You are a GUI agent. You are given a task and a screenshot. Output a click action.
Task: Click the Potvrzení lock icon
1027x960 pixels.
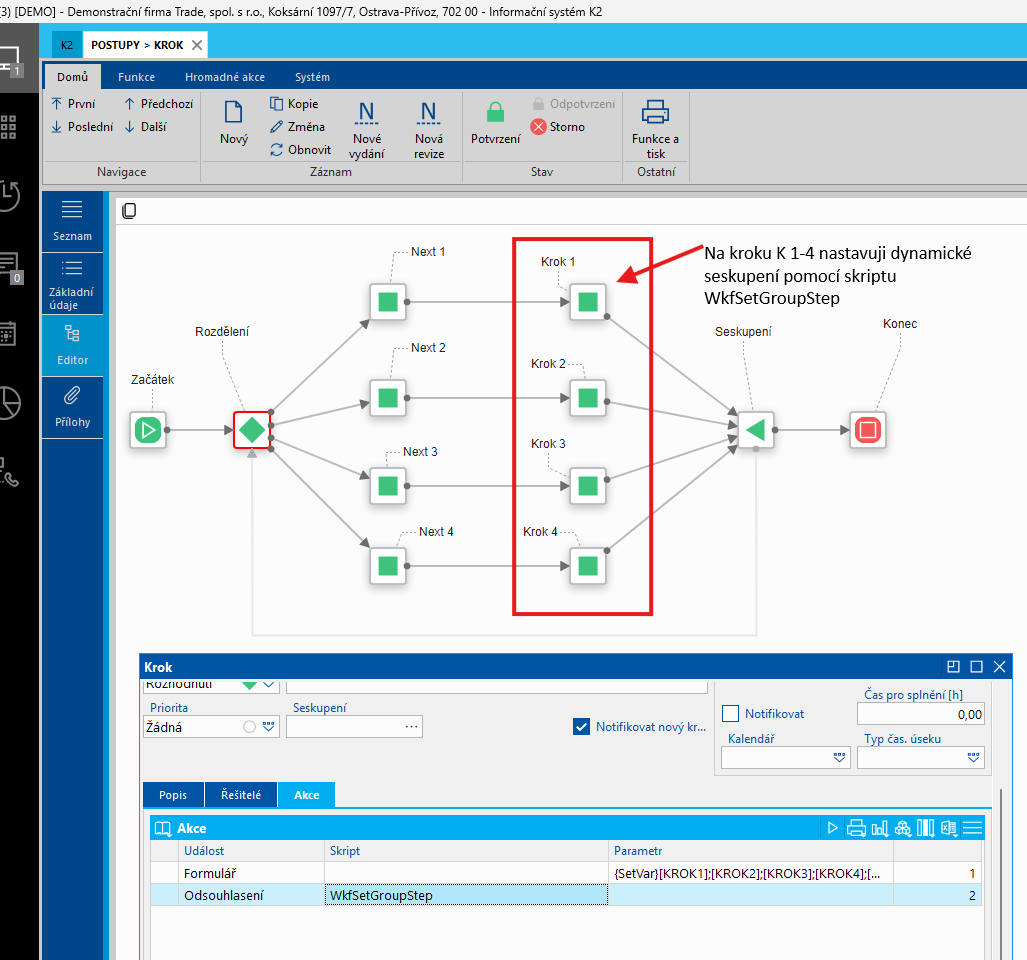[495, 113]
